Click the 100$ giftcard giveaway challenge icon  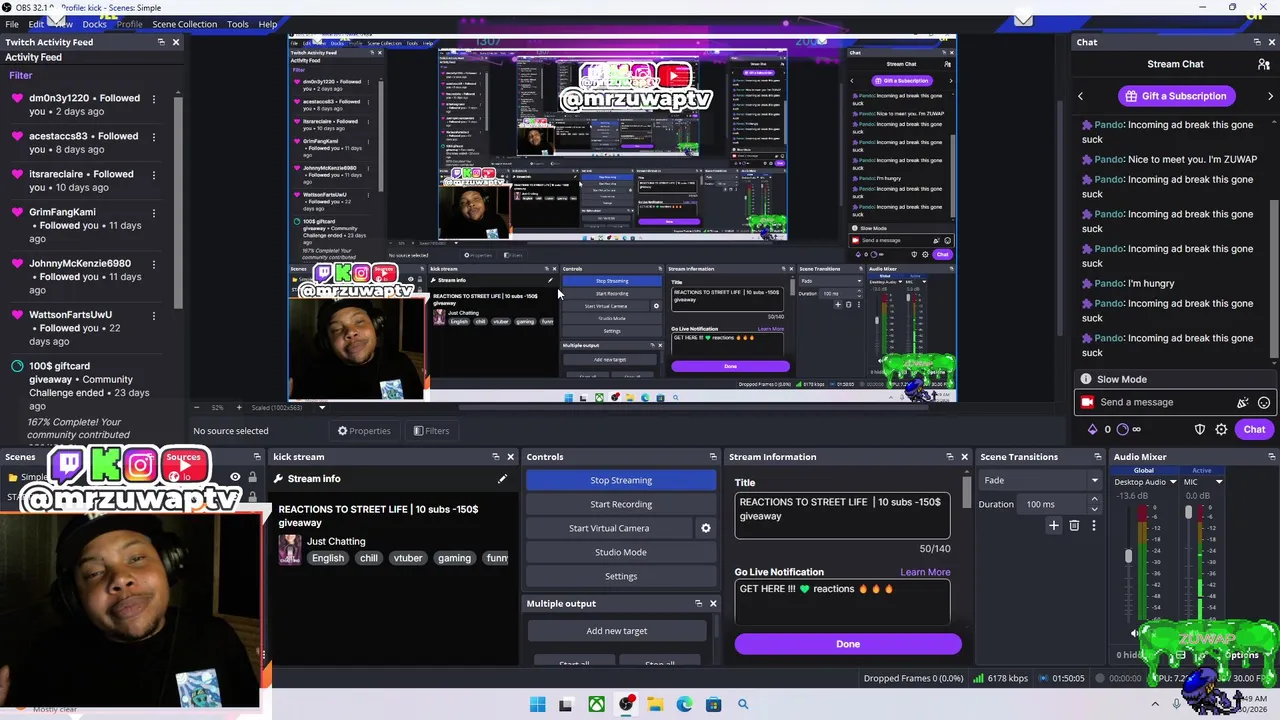17,366
